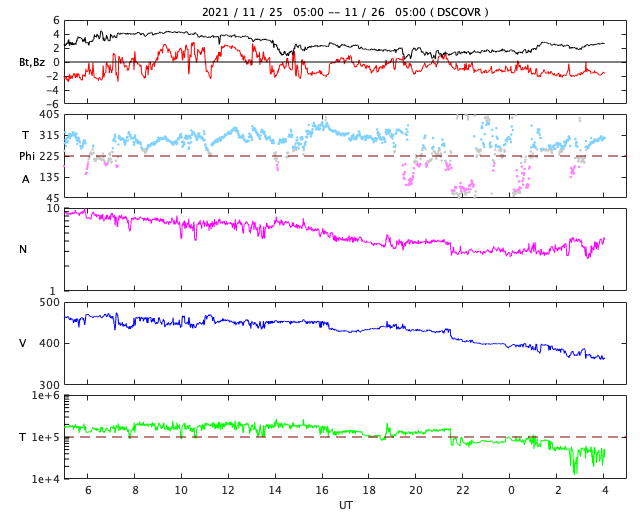Click the 405 tick in Phi panel
640x512 pixels.
point(49,115)
